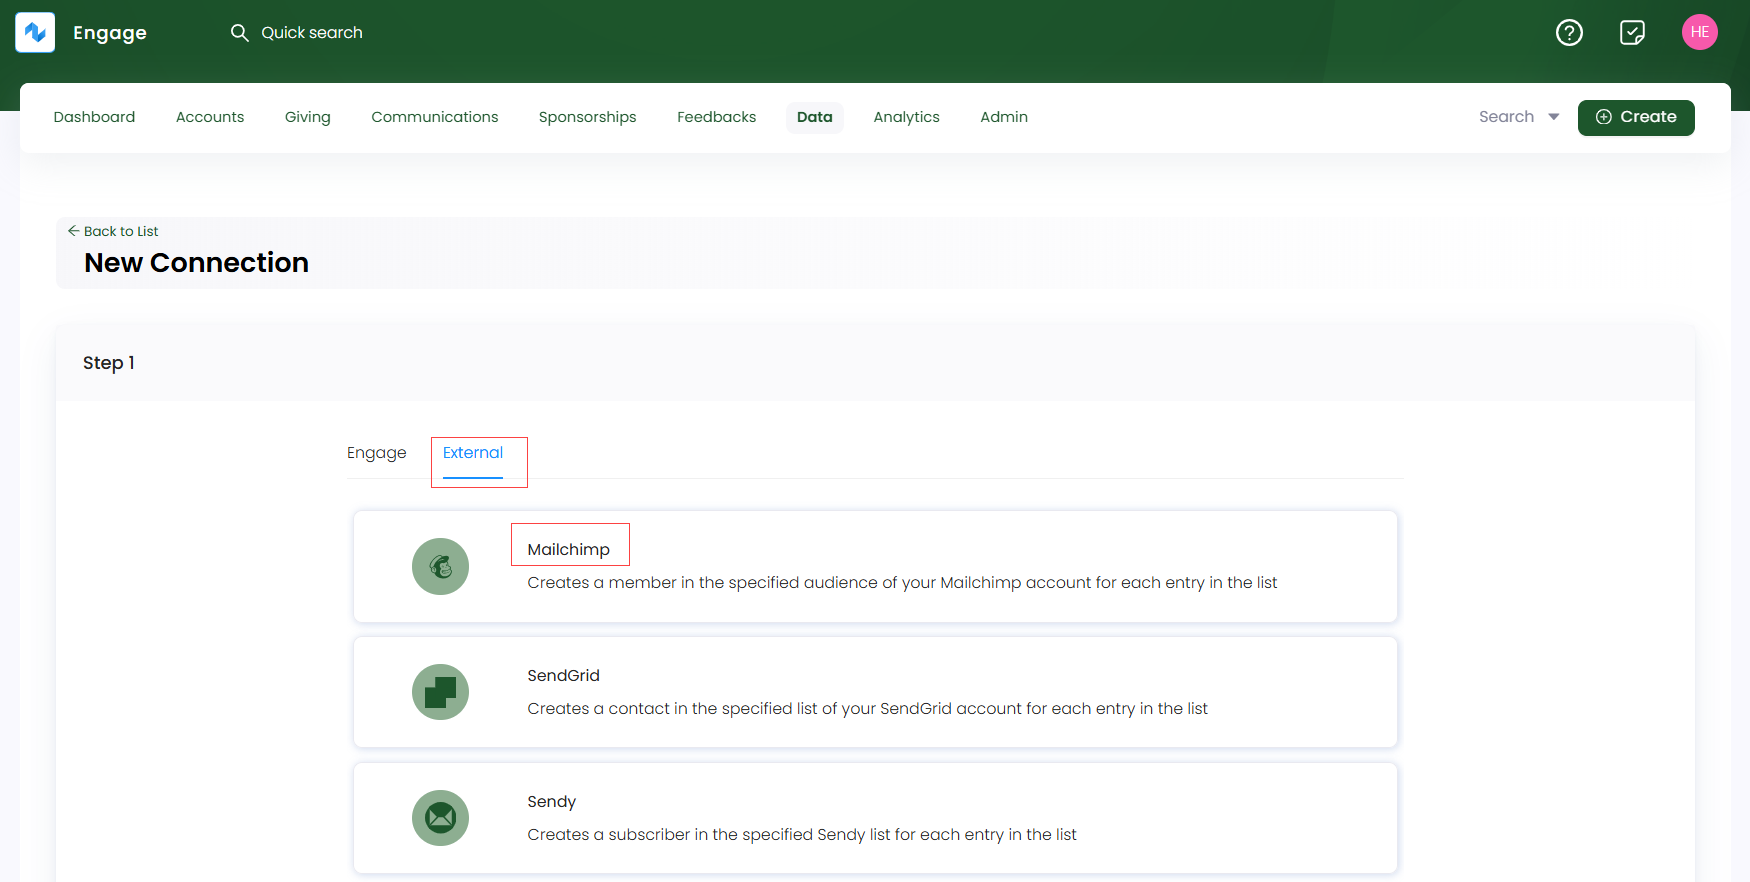Viewport: 1750px width, 882px height.
Task: Choose the Mailchimp connection title
Action: (x=568, y=550)
